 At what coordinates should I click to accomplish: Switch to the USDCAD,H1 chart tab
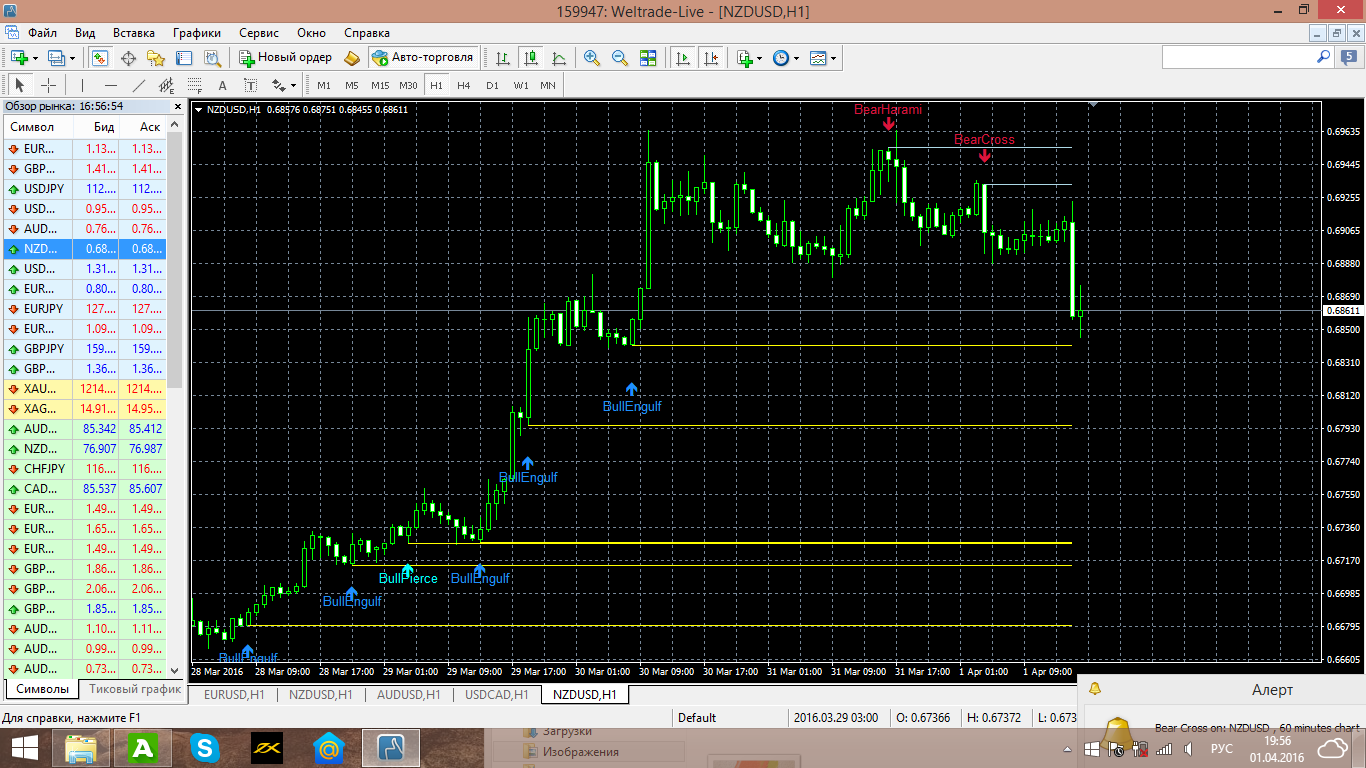point(497,694)
